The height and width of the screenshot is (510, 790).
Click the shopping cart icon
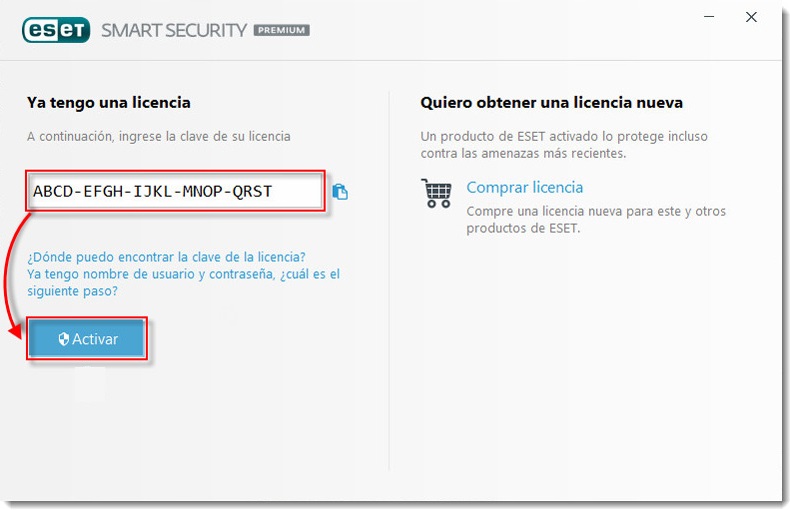(x=437, y=193)
